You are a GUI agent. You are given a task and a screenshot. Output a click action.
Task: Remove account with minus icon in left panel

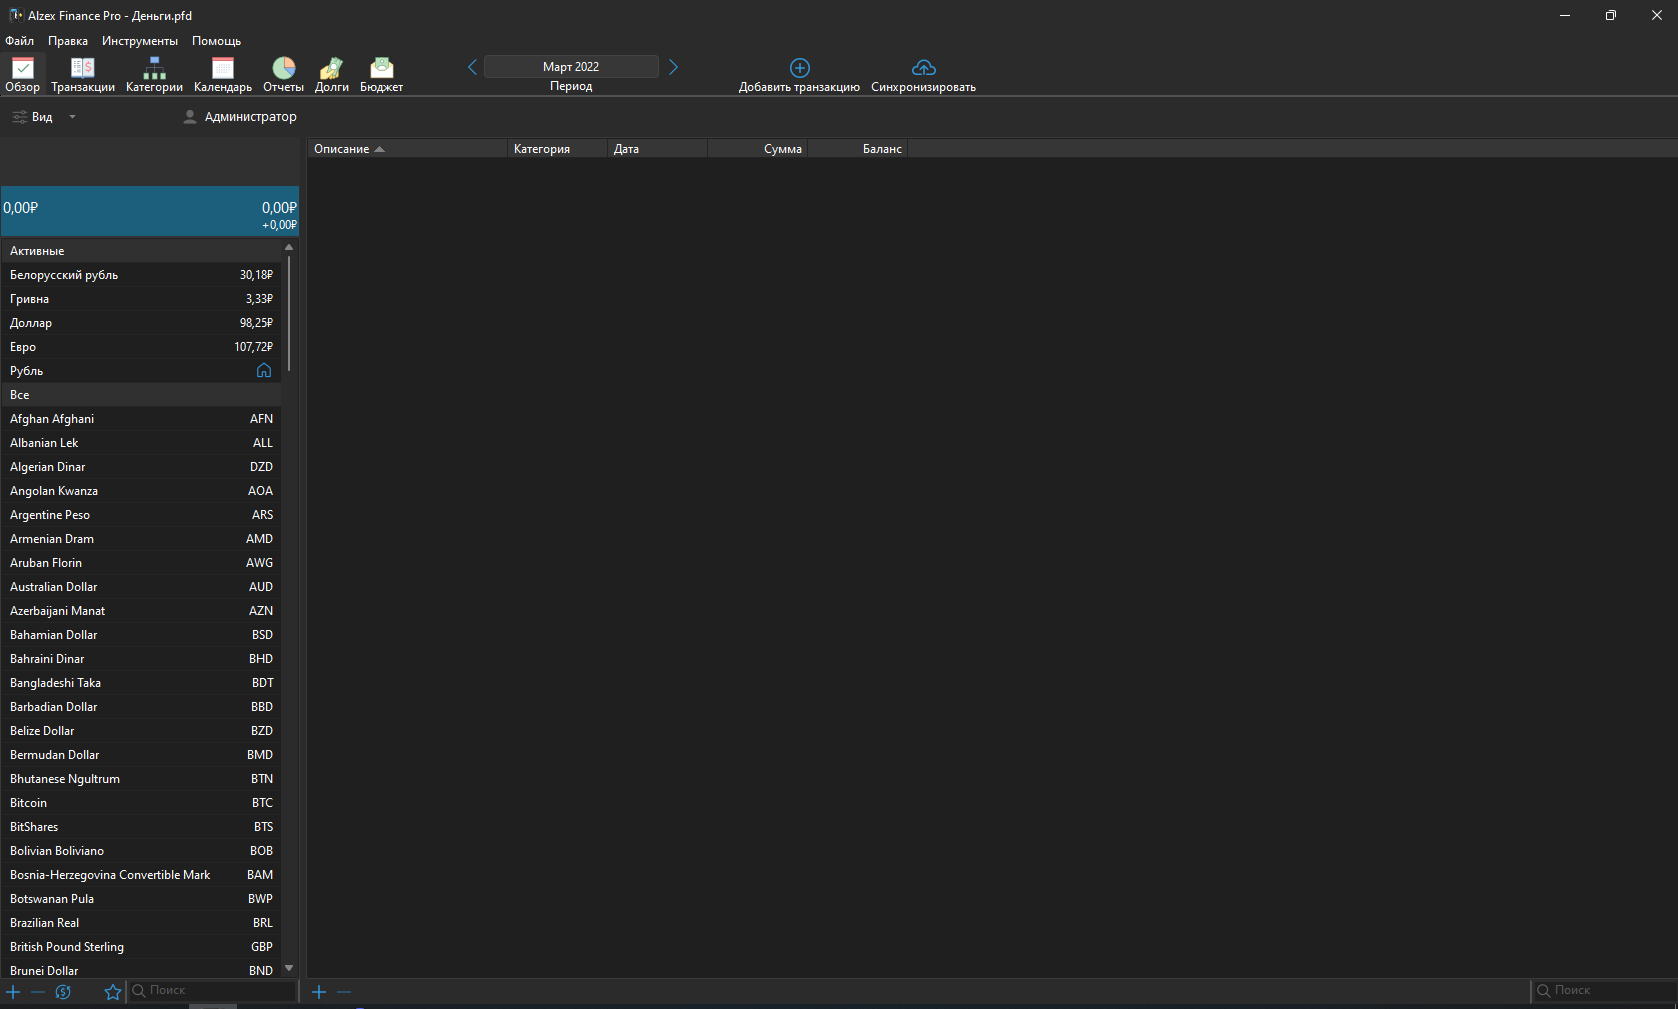tap(38, 992)
